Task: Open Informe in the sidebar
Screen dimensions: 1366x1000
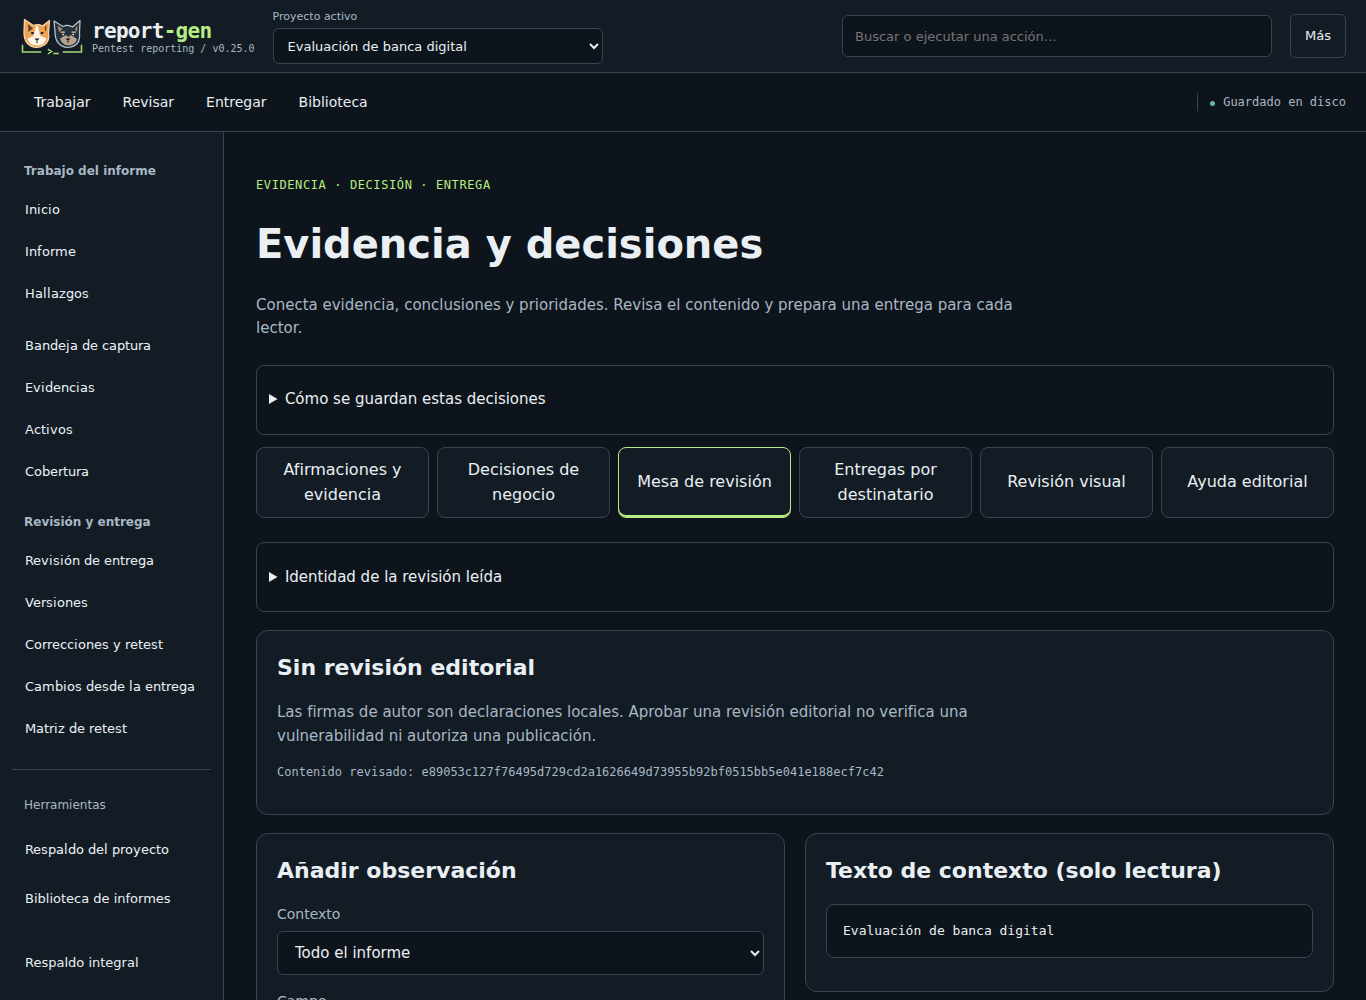Action: [50, 251]
